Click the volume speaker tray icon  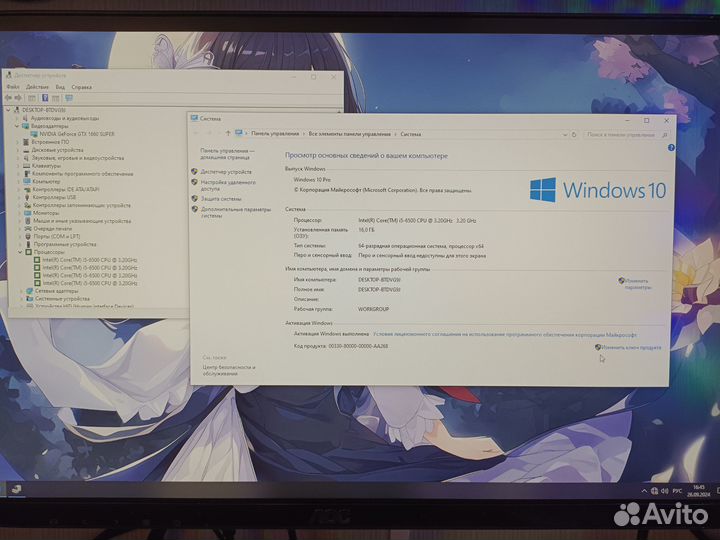tap(664, 491)
